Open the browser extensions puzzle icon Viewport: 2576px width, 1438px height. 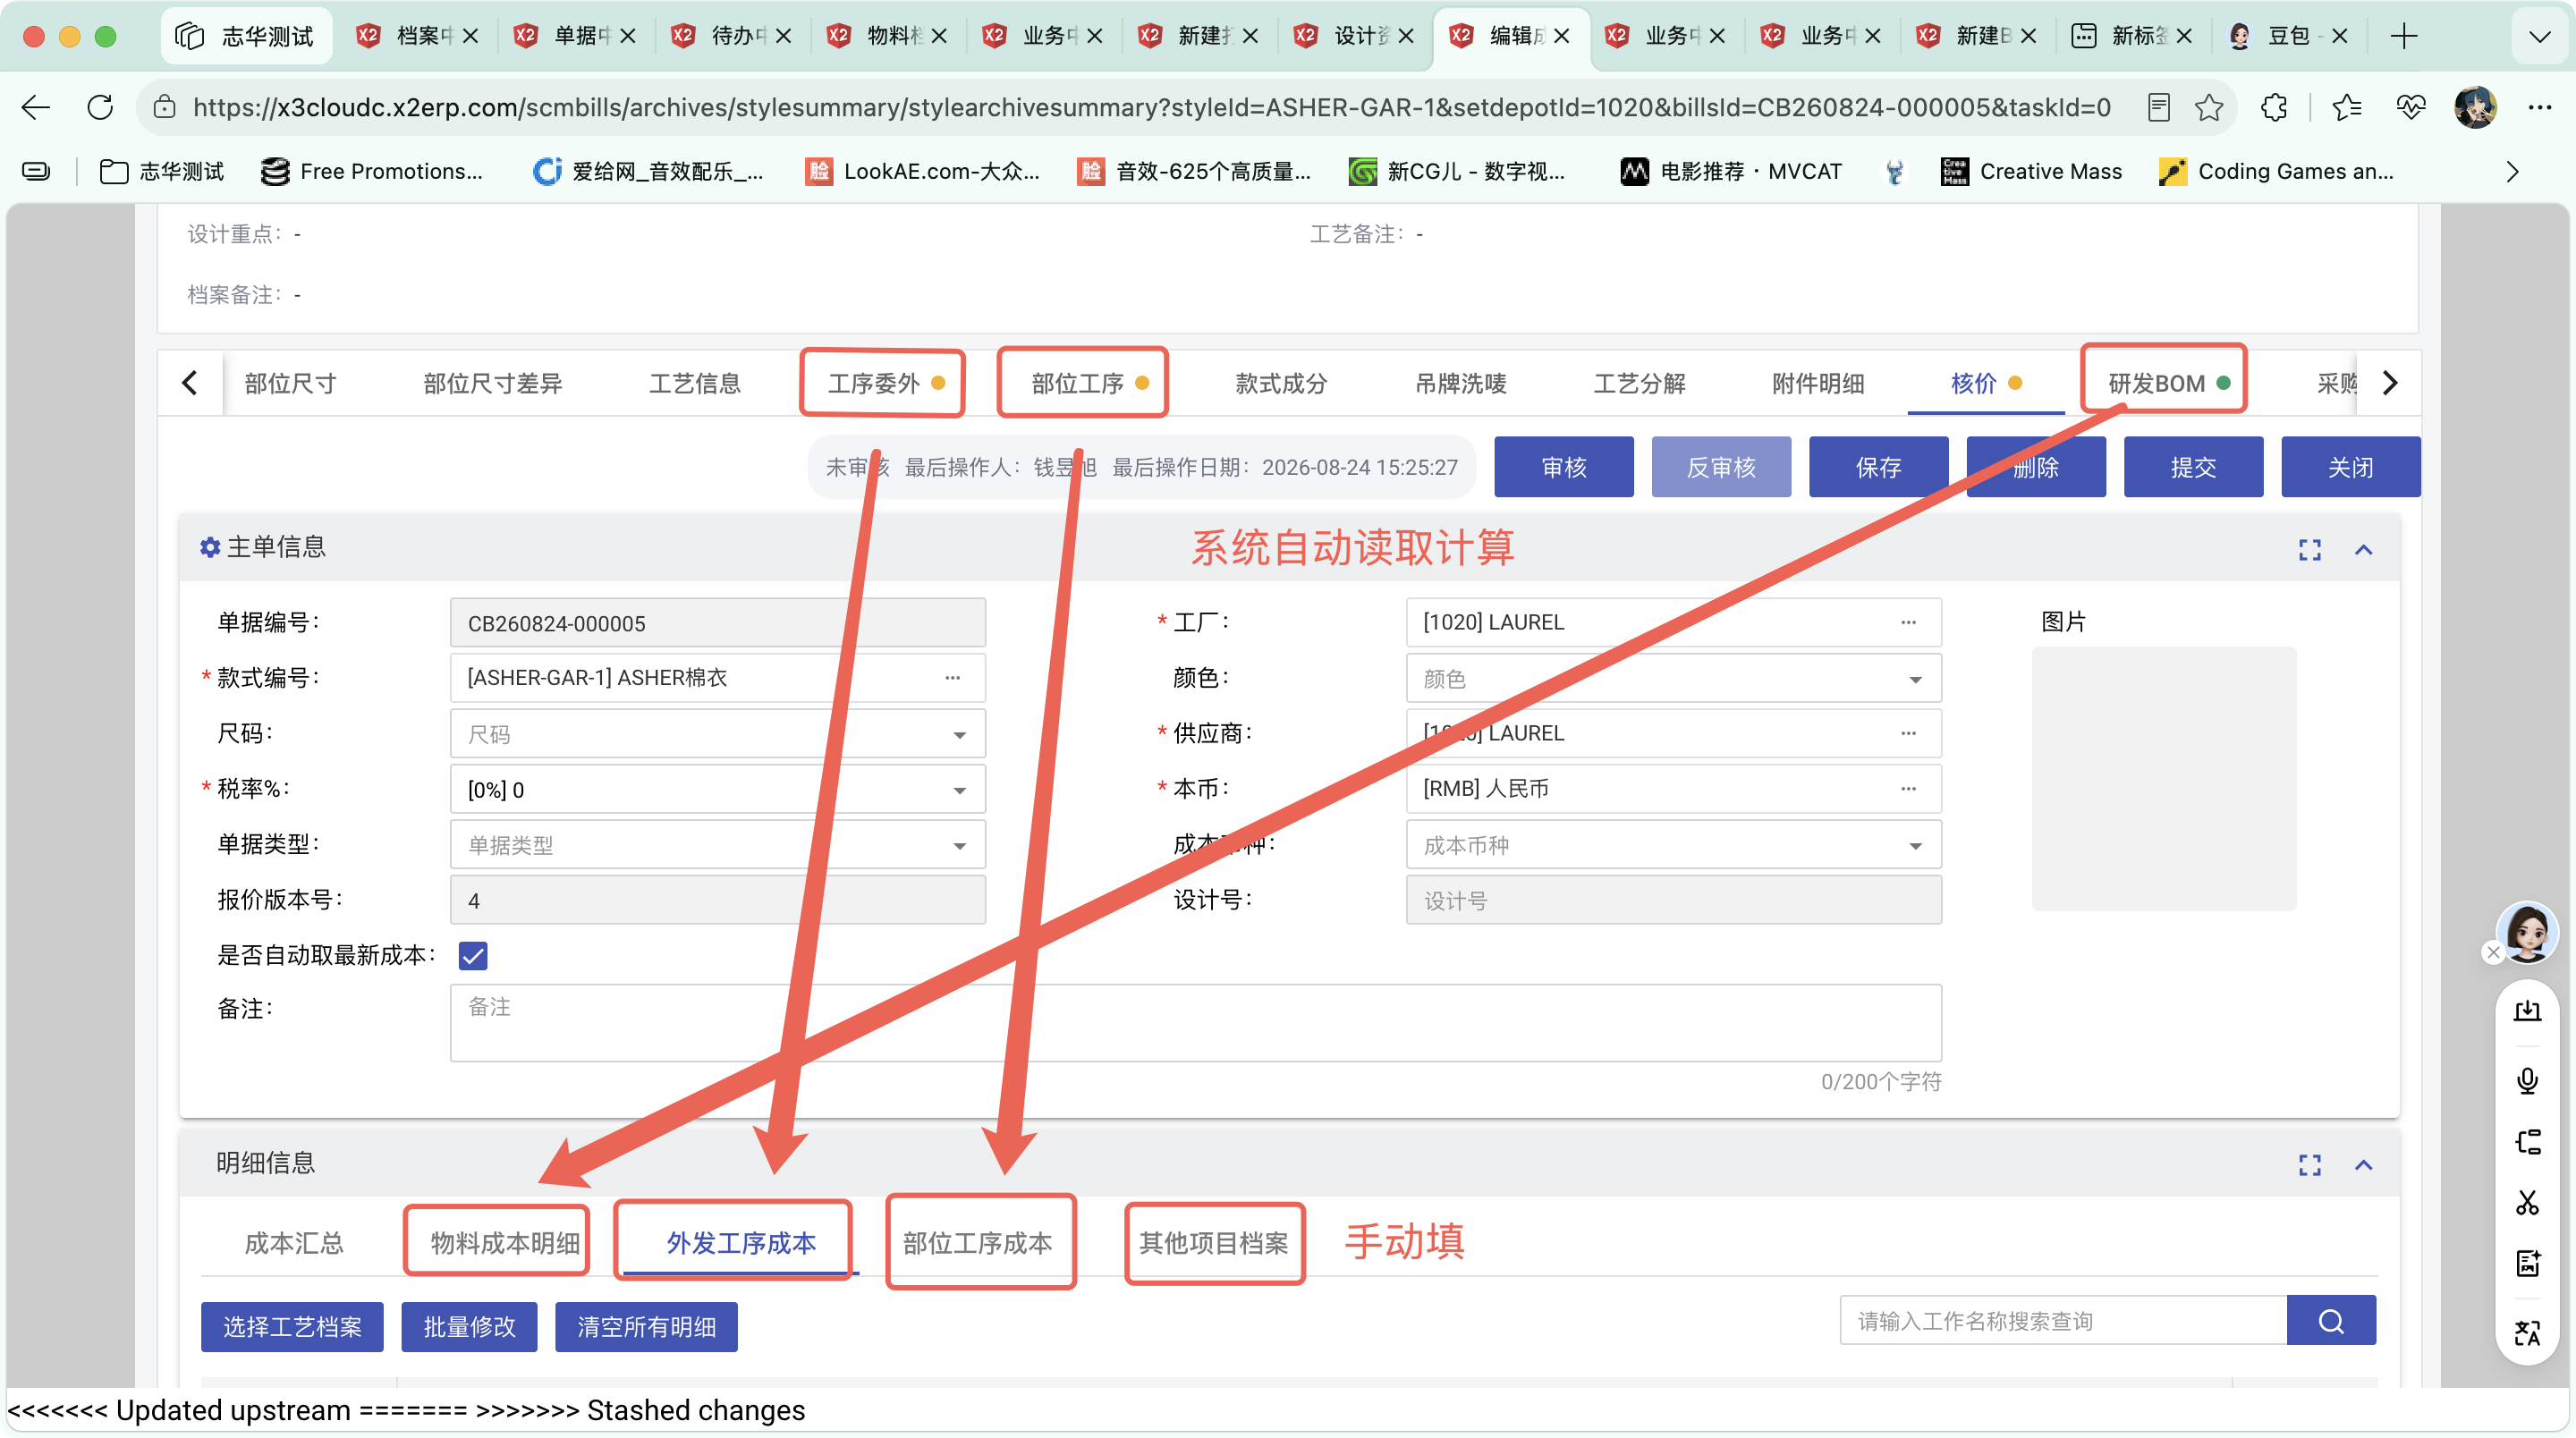[2274, 107]
